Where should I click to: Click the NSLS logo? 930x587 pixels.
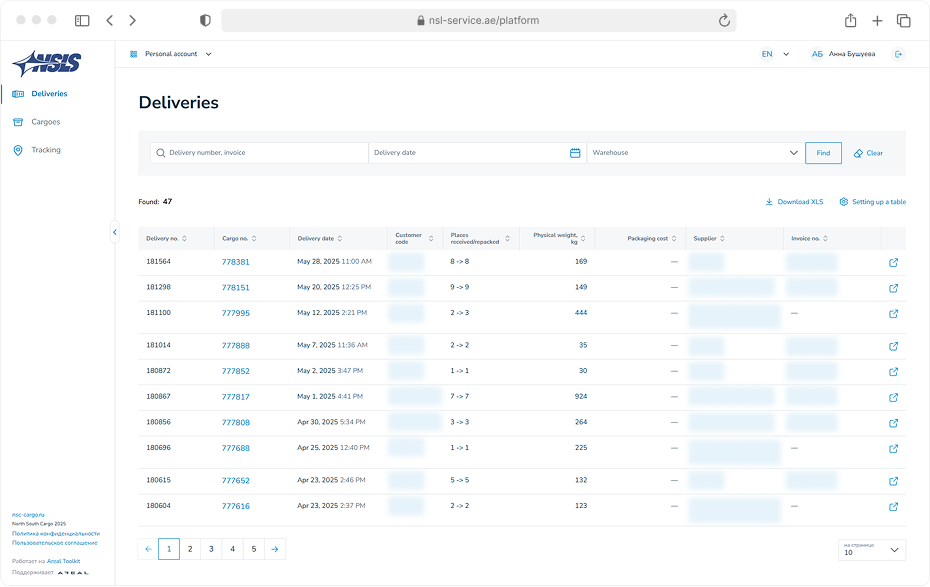tap(47, 63)
